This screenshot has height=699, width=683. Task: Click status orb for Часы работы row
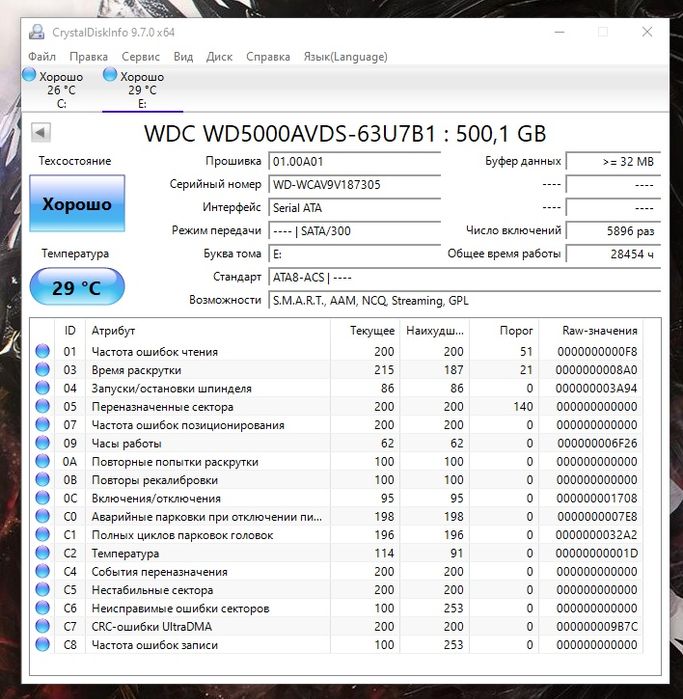(42, 443)
